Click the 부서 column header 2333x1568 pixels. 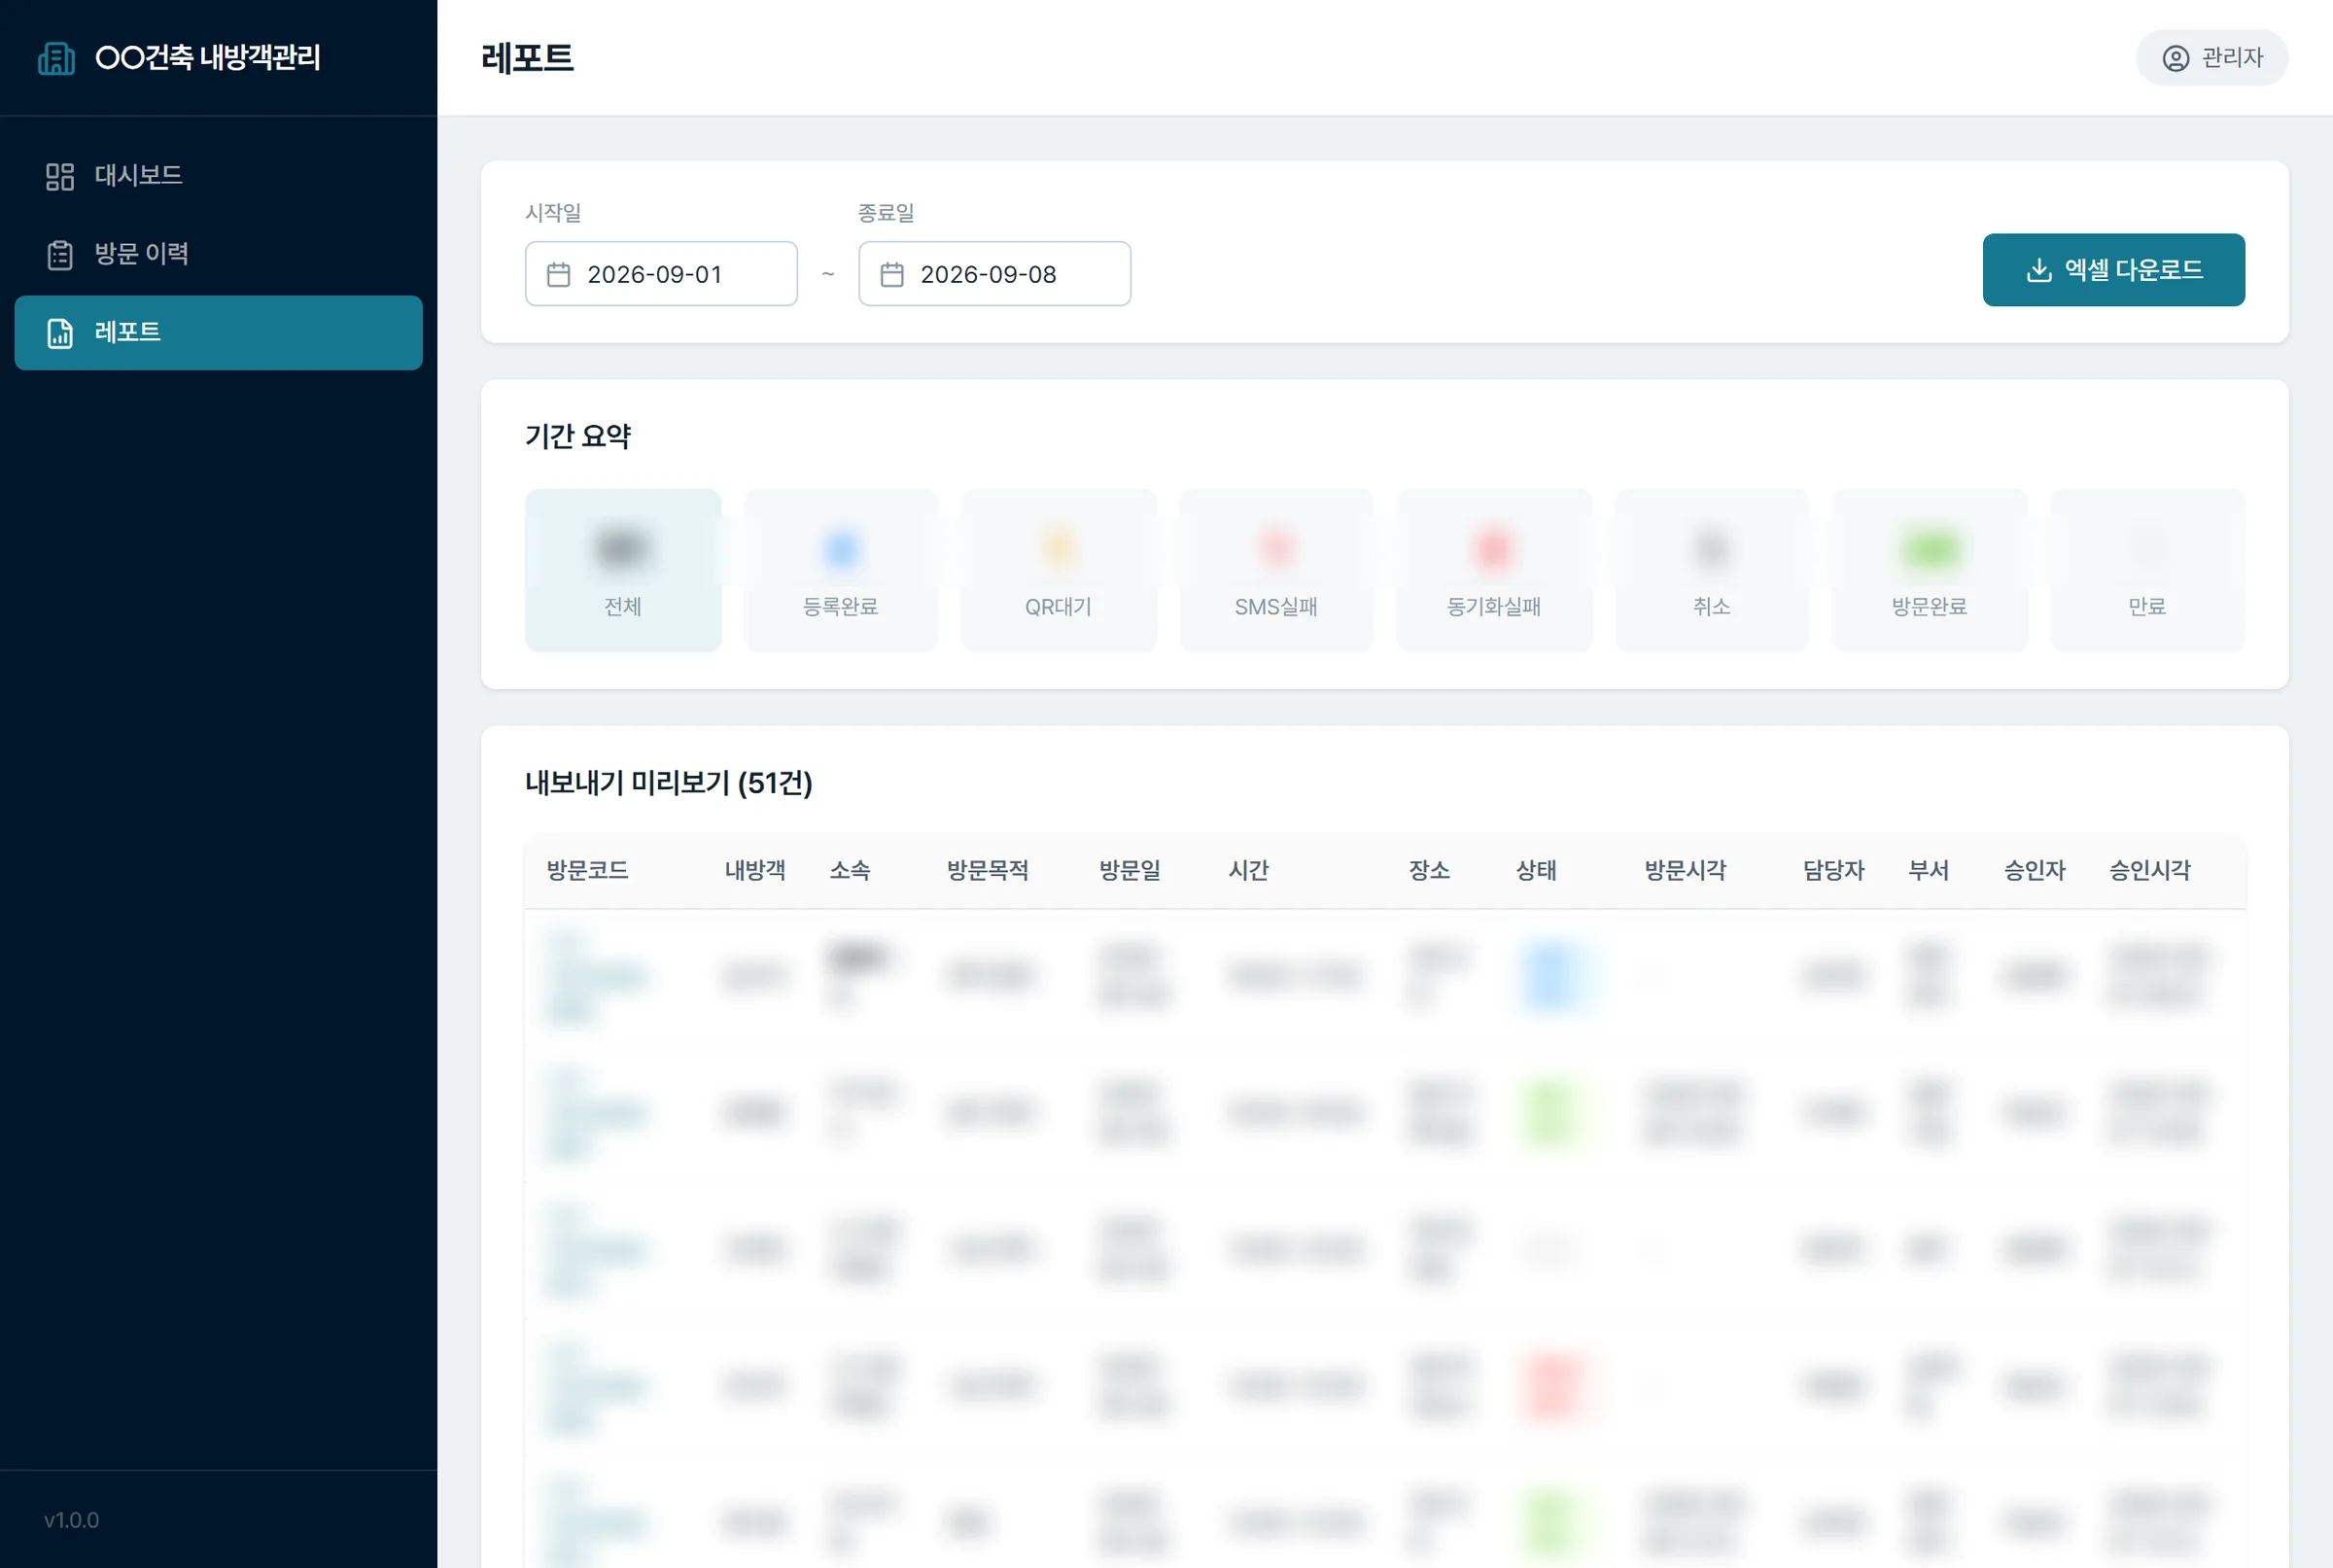1928,871
